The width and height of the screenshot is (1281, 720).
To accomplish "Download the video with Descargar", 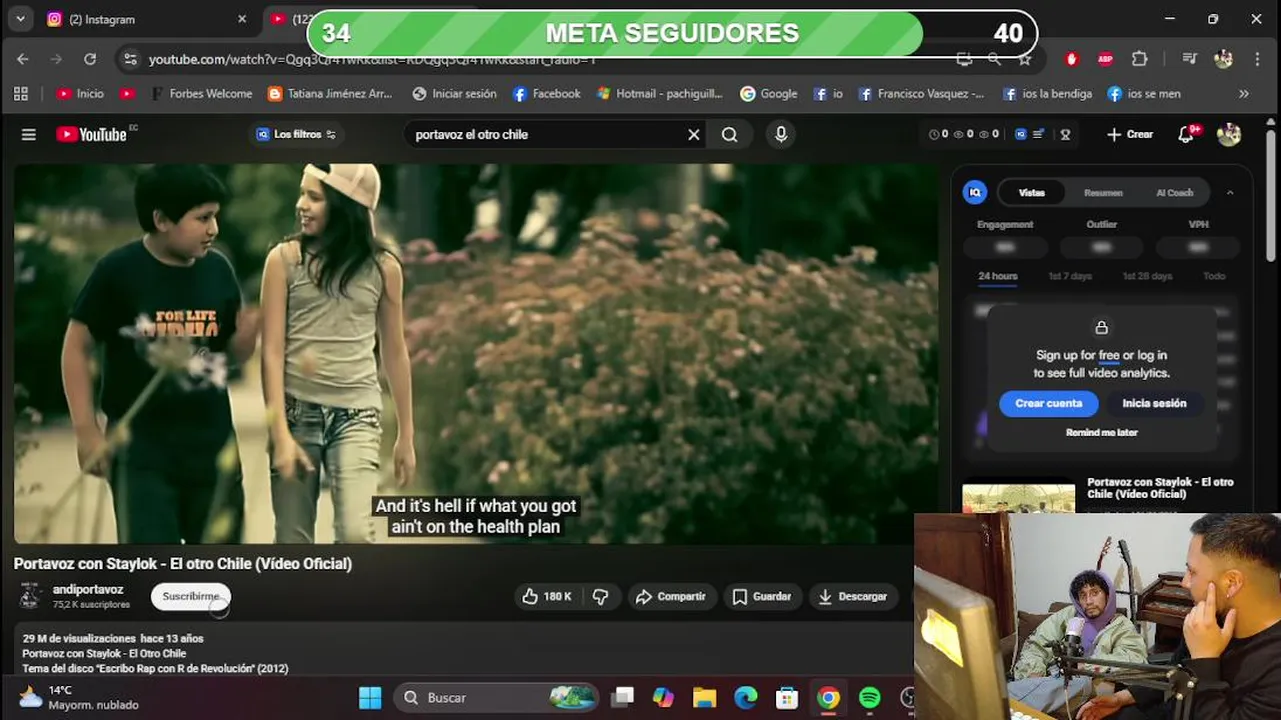I will [x=853, y=596].
